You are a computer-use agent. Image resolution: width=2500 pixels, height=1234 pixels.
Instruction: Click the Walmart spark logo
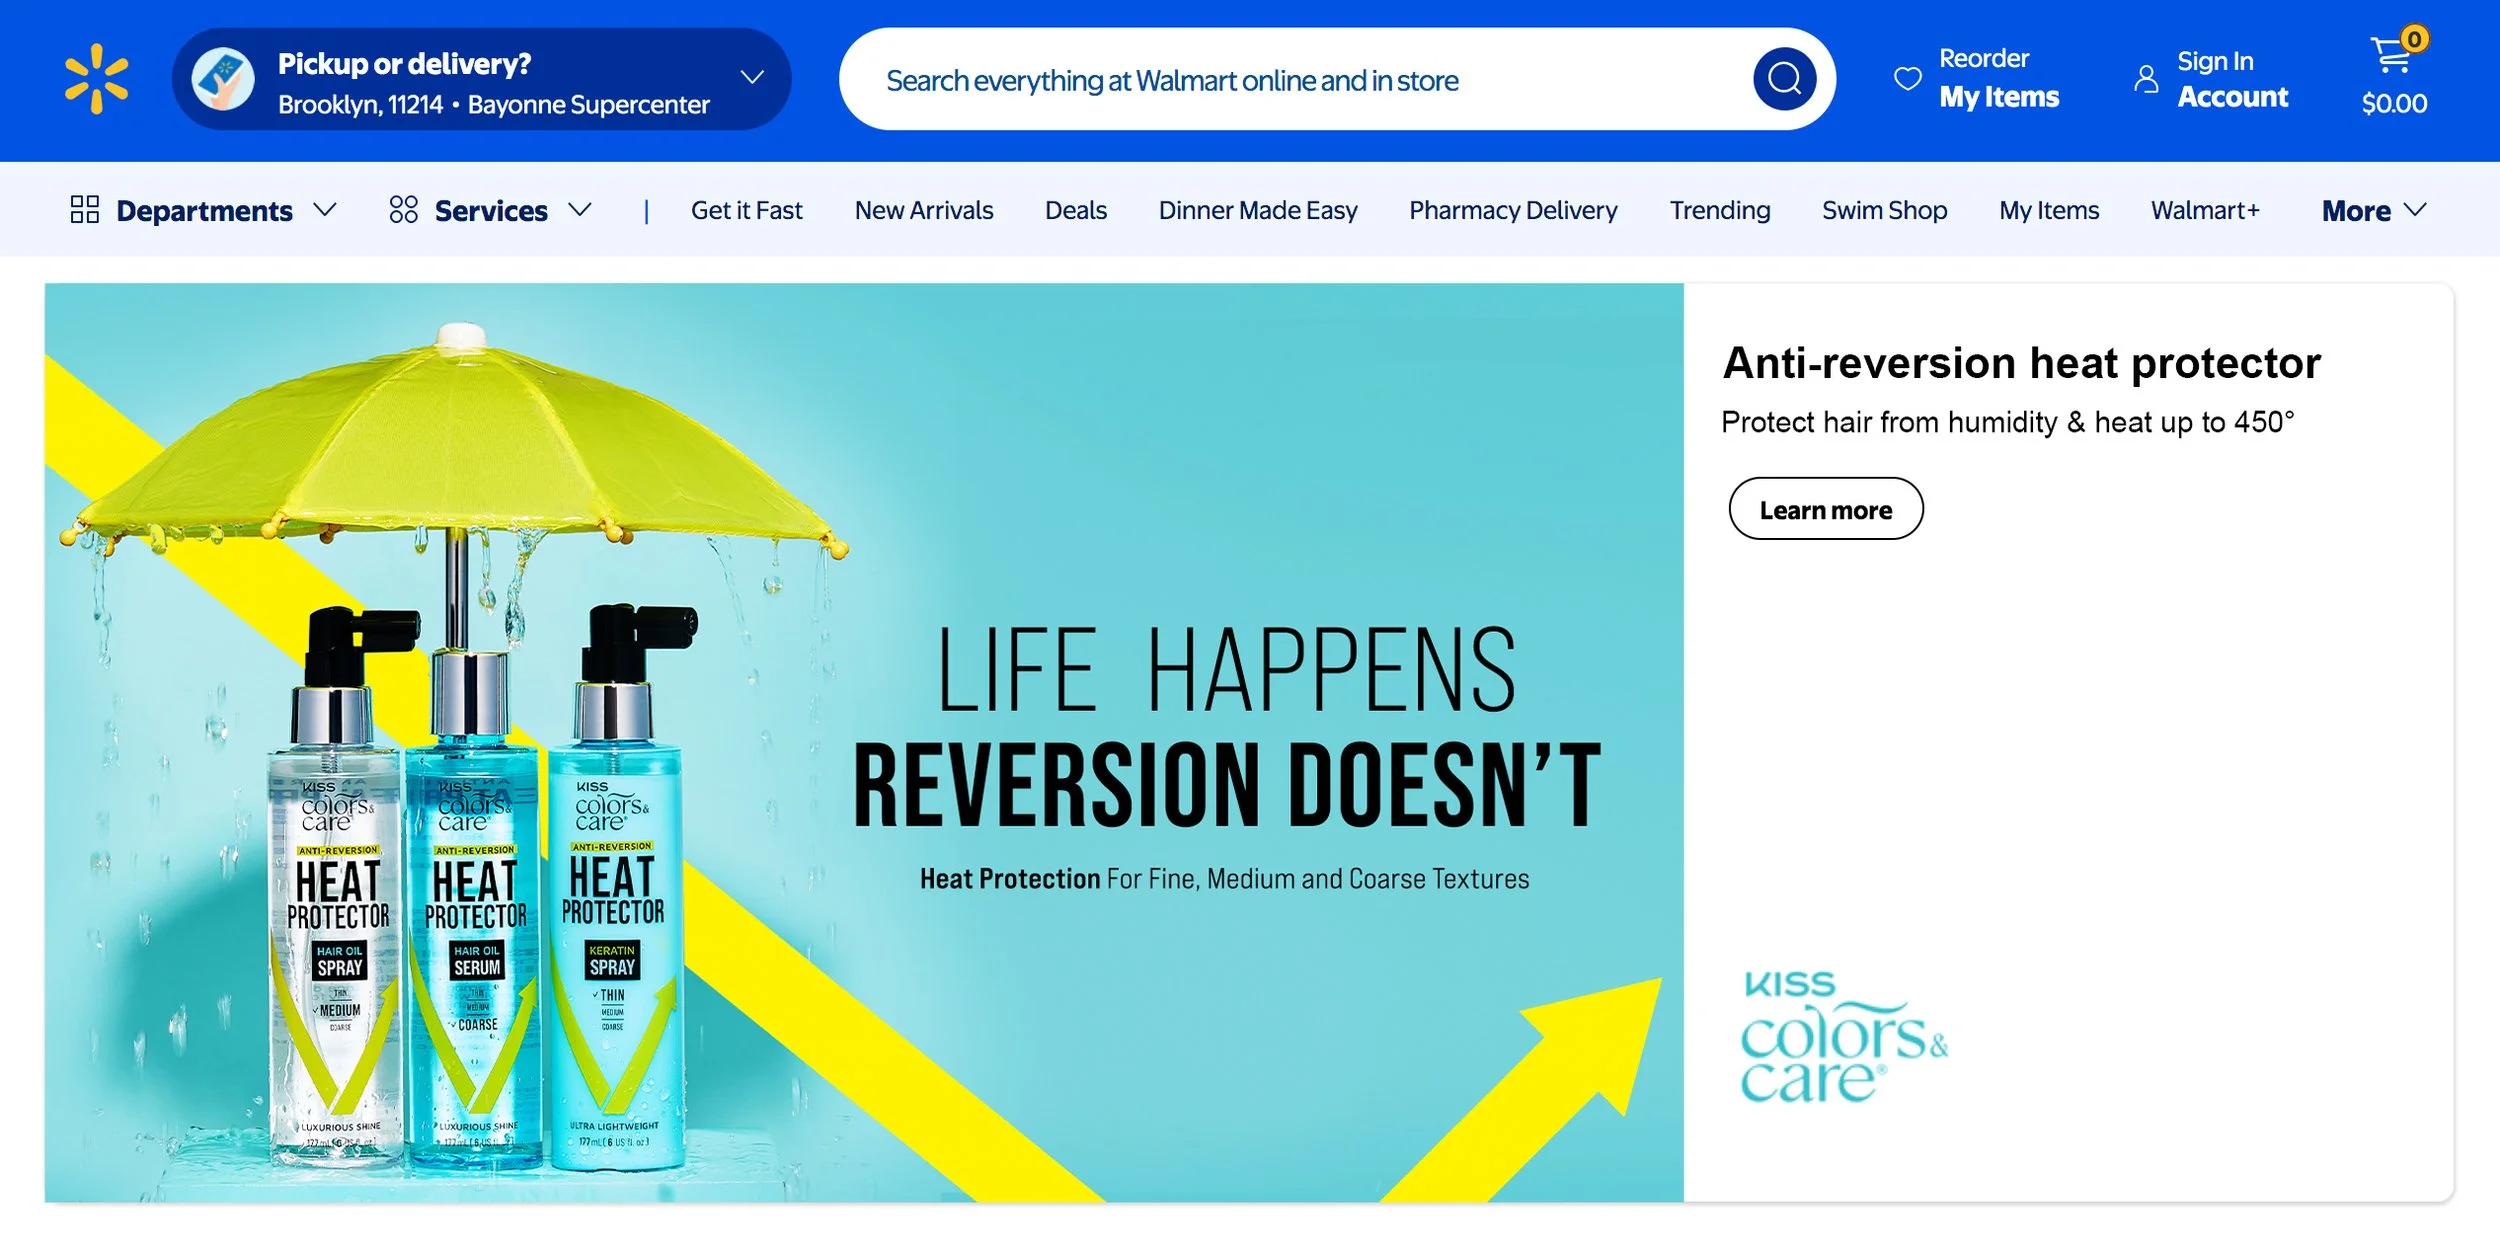coord(96,79)
